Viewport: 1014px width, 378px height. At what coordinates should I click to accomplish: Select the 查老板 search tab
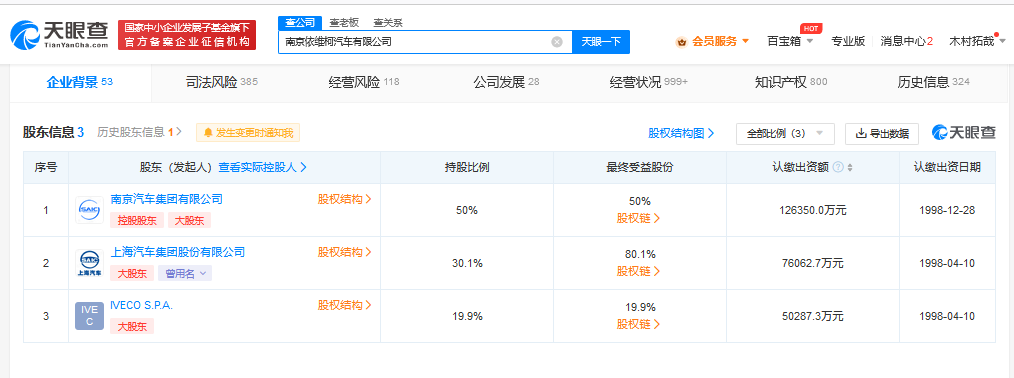point(344,23)
